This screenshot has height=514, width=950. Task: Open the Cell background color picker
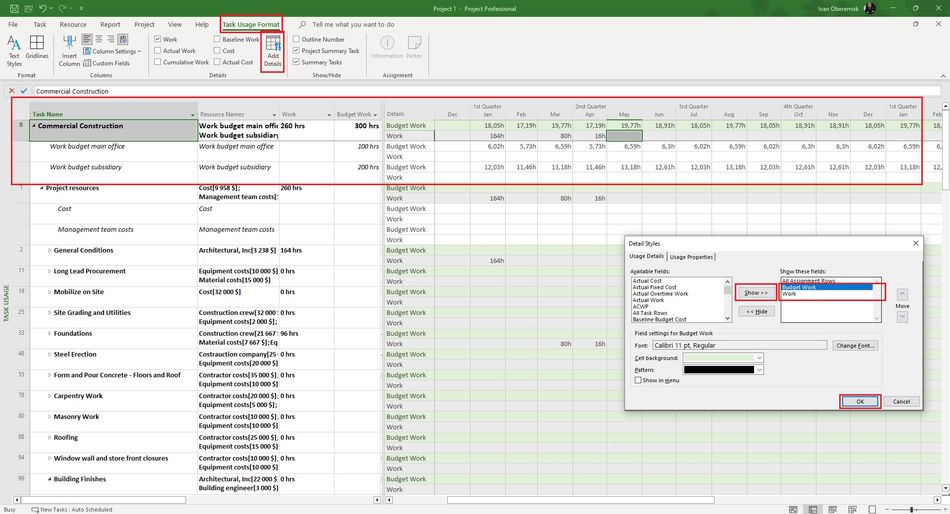coord(723,358)
